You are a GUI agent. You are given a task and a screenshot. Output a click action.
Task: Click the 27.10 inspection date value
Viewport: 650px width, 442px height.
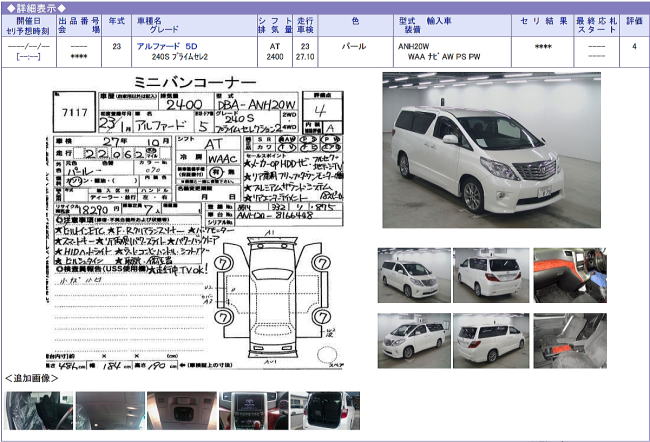point(305,57)
